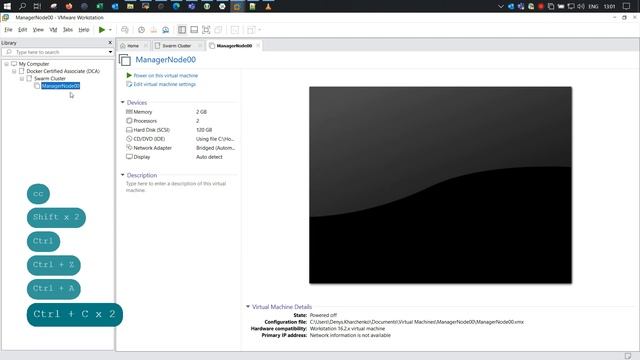Open the VM menu

click(x=53, y=30)
